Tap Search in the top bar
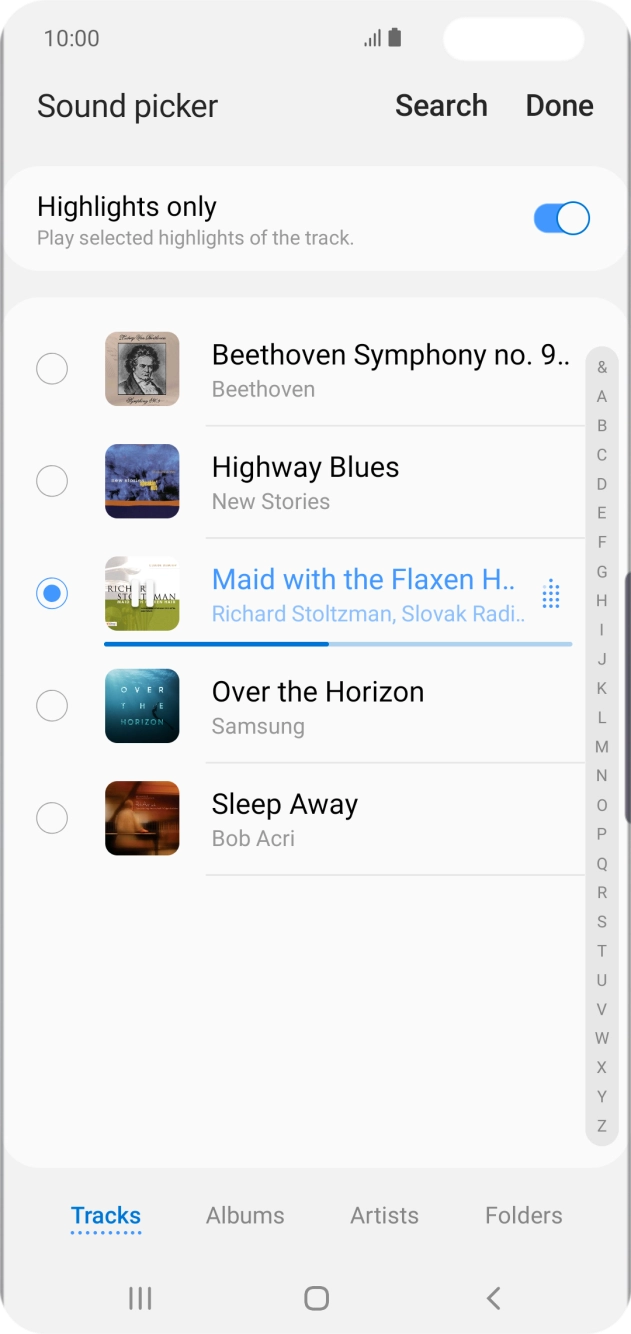The height and width of the screenshot is (1334, 631). [442, 106]
